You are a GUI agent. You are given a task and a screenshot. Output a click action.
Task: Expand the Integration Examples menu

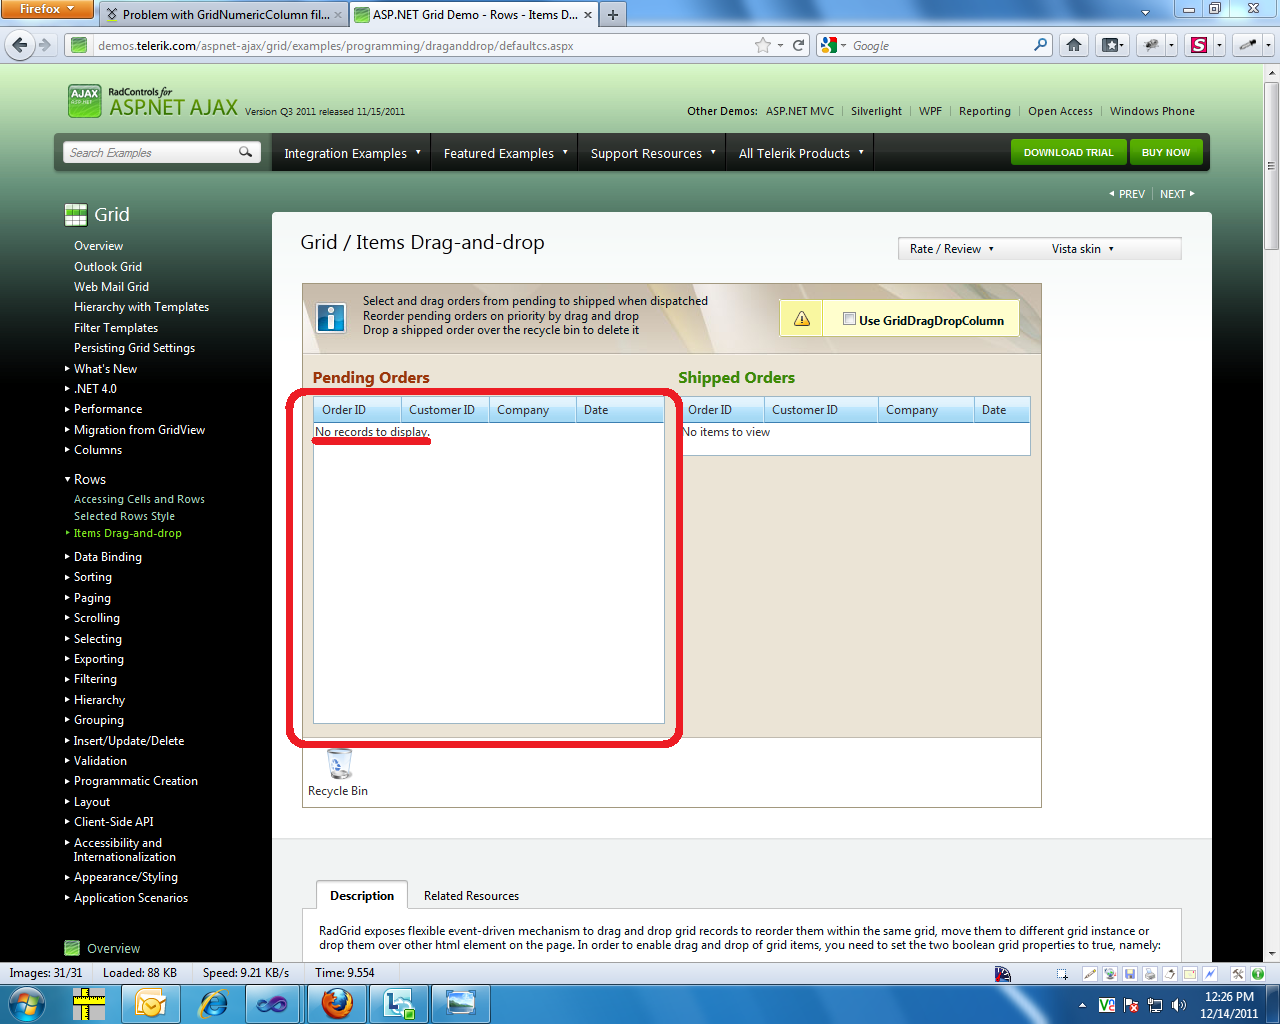(x=352, y=153)
